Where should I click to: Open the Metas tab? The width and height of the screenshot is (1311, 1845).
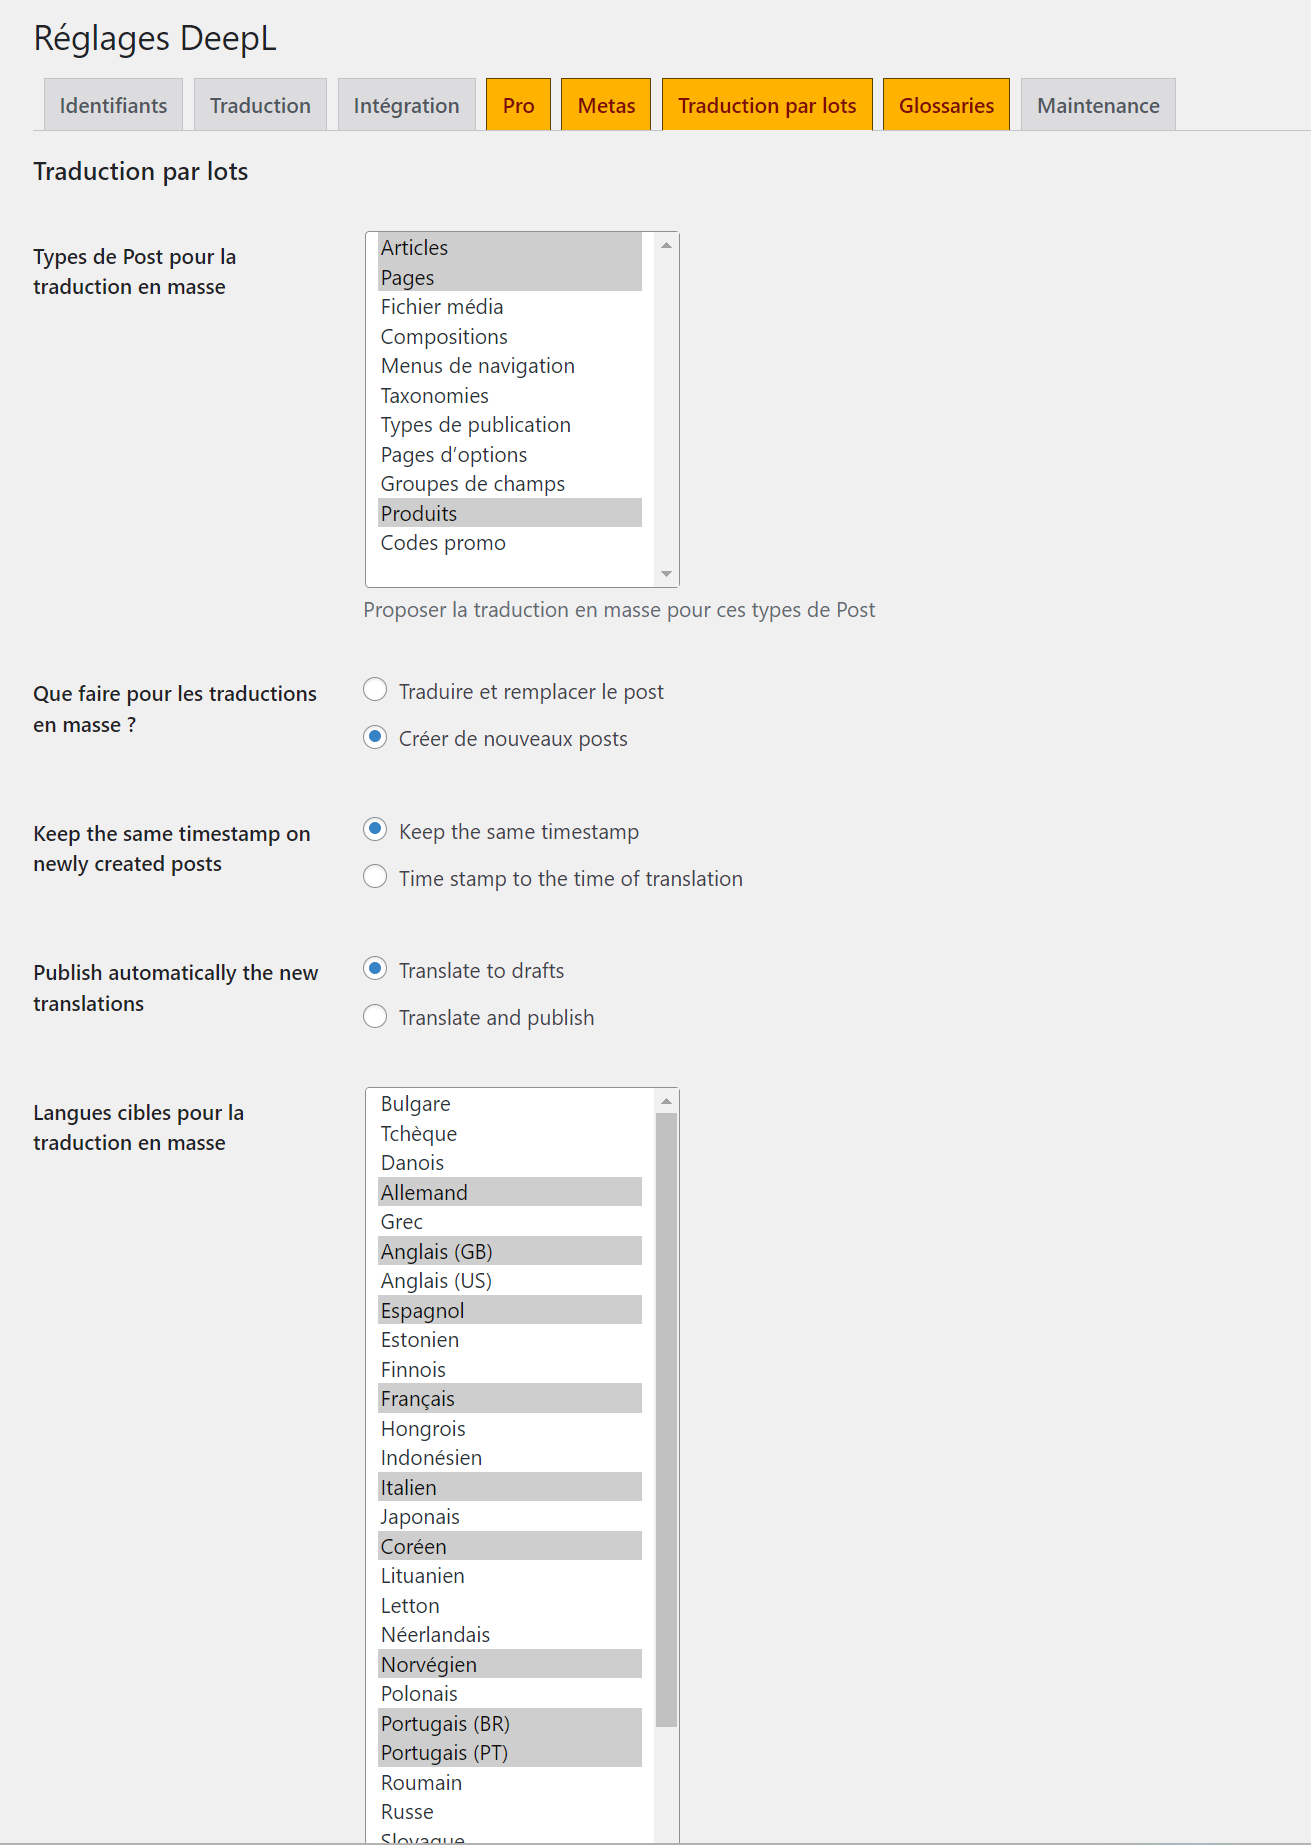tap(606, 105)
